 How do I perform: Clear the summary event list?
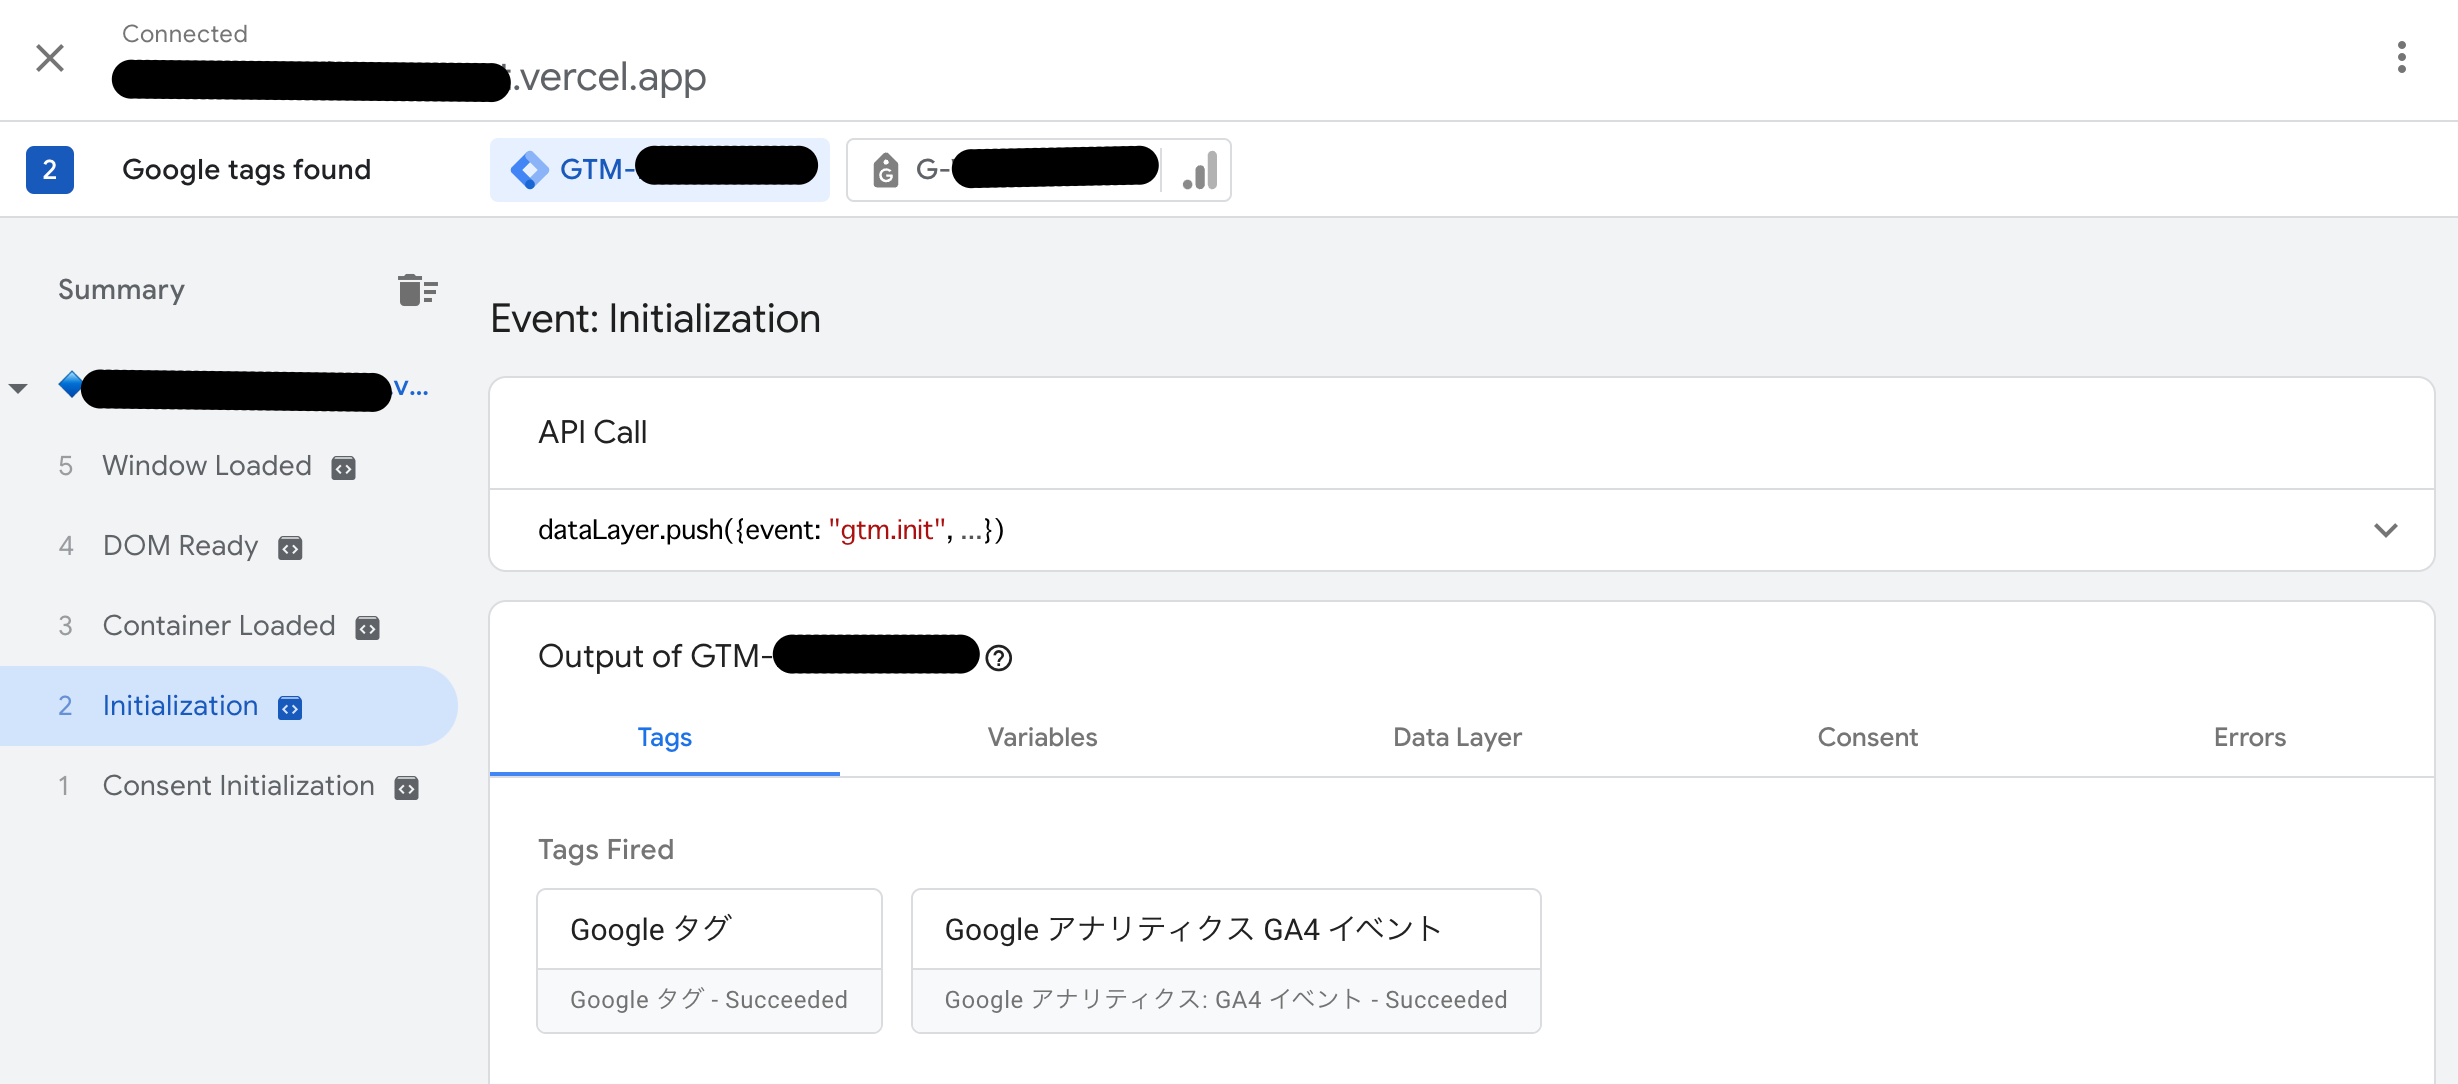click(x=418, y=289)
